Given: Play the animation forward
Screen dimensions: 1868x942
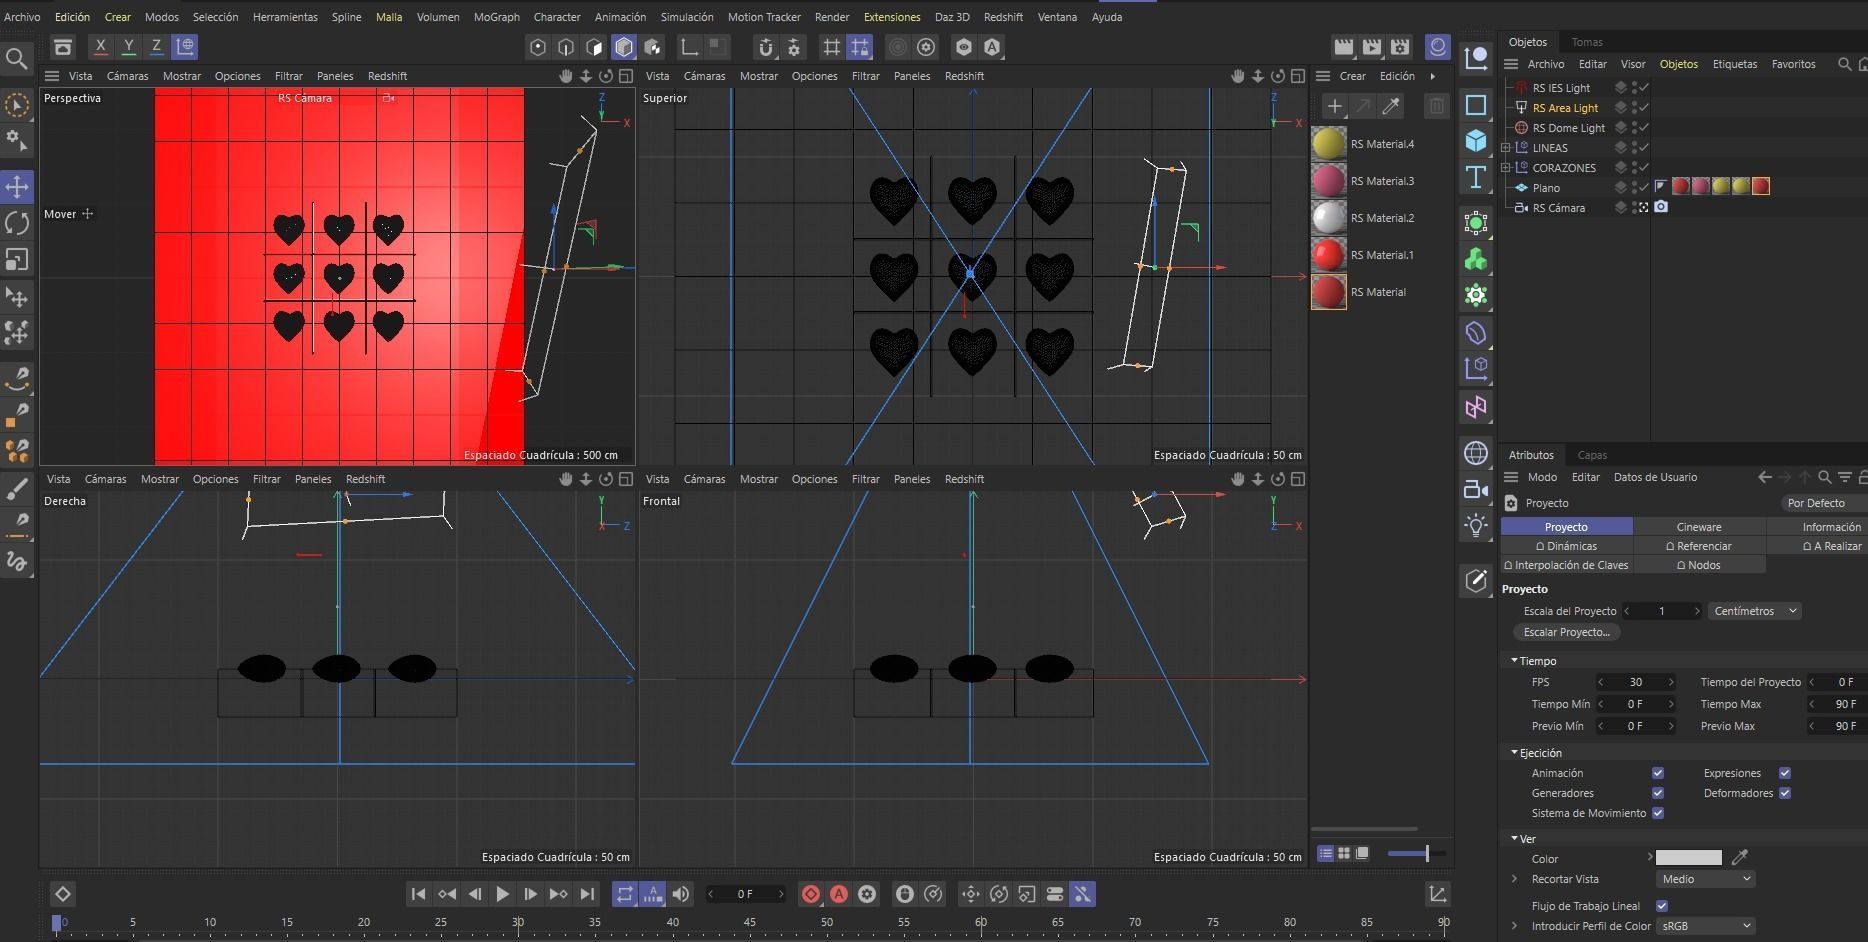Looking at the screenshot, I should point(503,894).
